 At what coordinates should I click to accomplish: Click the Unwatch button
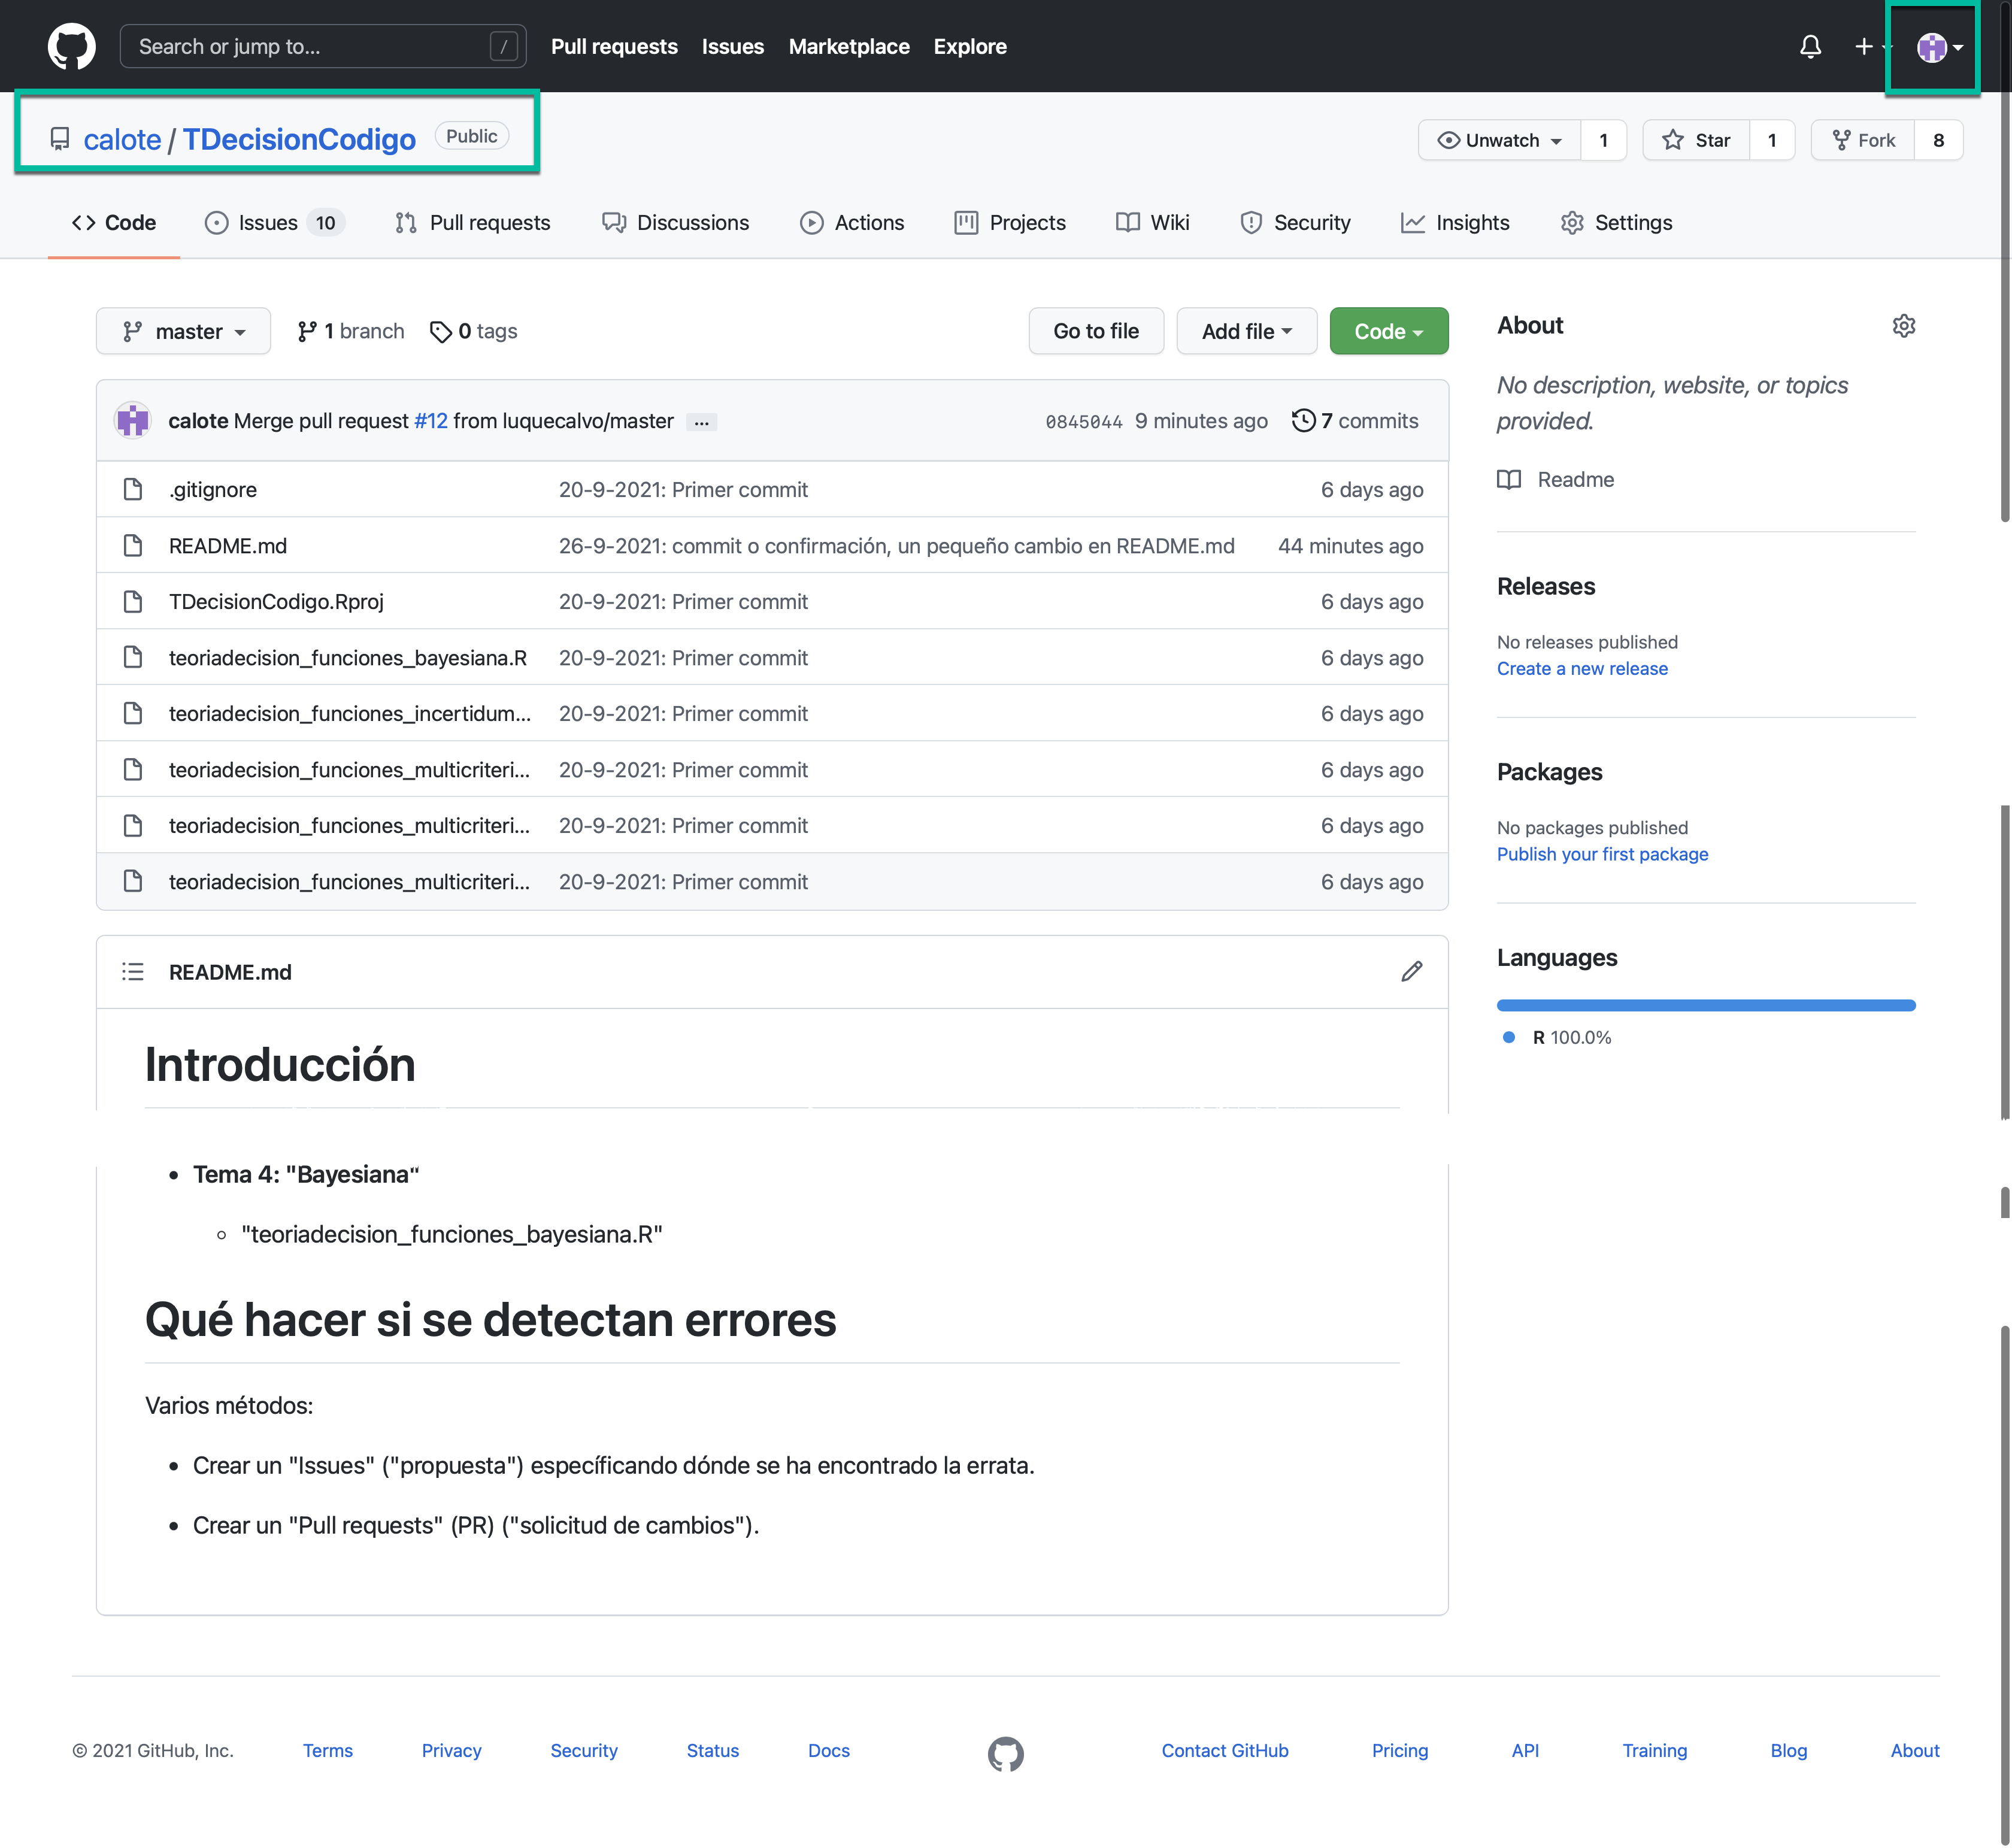click(1499, 140)
